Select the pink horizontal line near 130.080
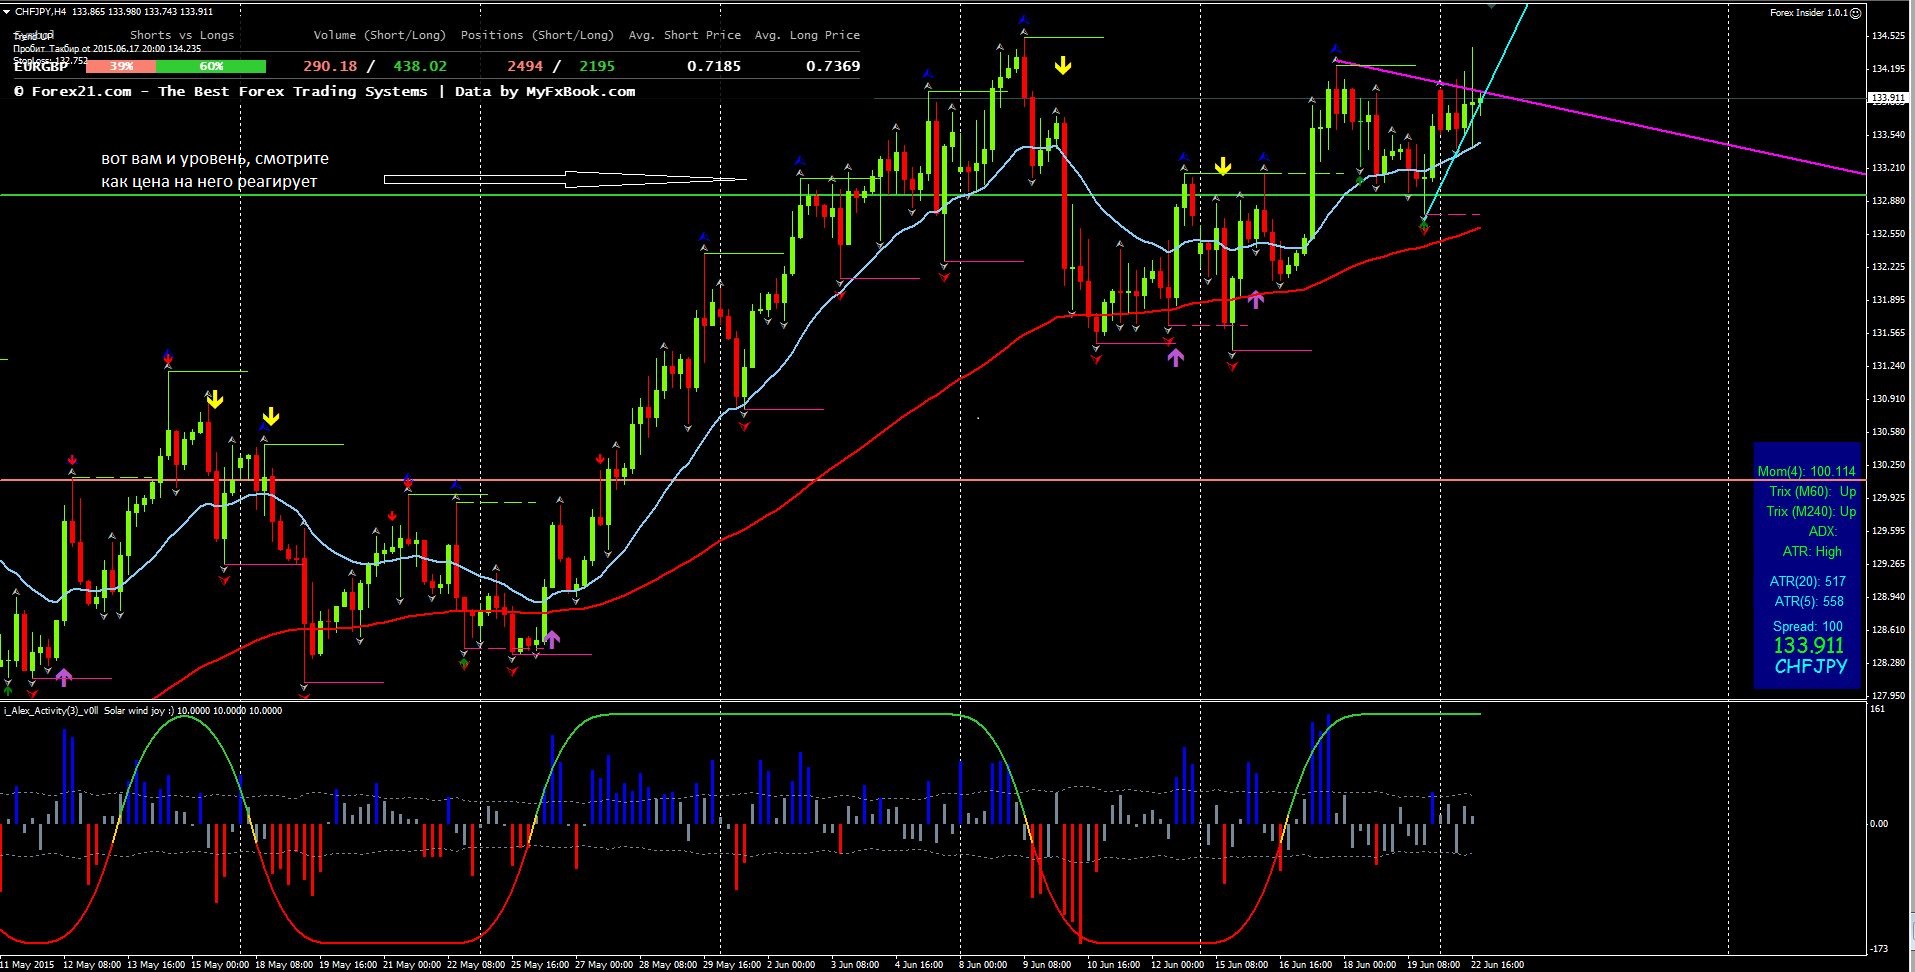This screenshot has height=972, width=1915. pyautogui.click(x=933, y=480)
